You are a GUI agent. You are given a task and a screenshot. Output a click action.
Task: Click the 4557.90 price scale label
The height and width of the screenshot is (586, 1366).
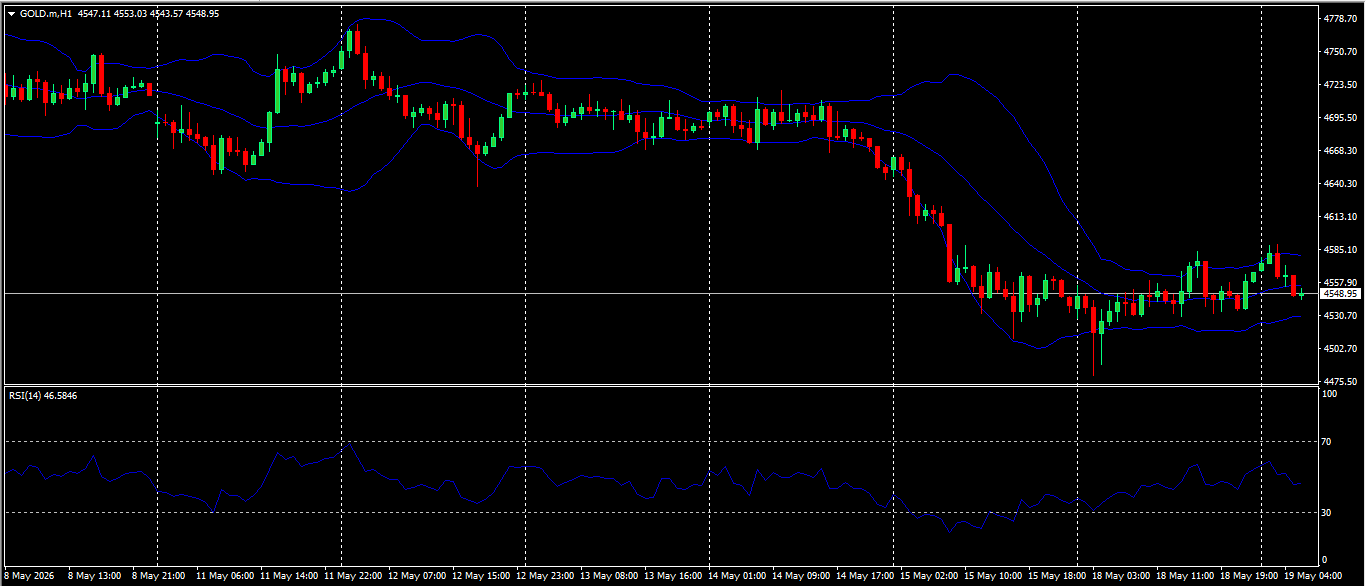(1338, 283)
